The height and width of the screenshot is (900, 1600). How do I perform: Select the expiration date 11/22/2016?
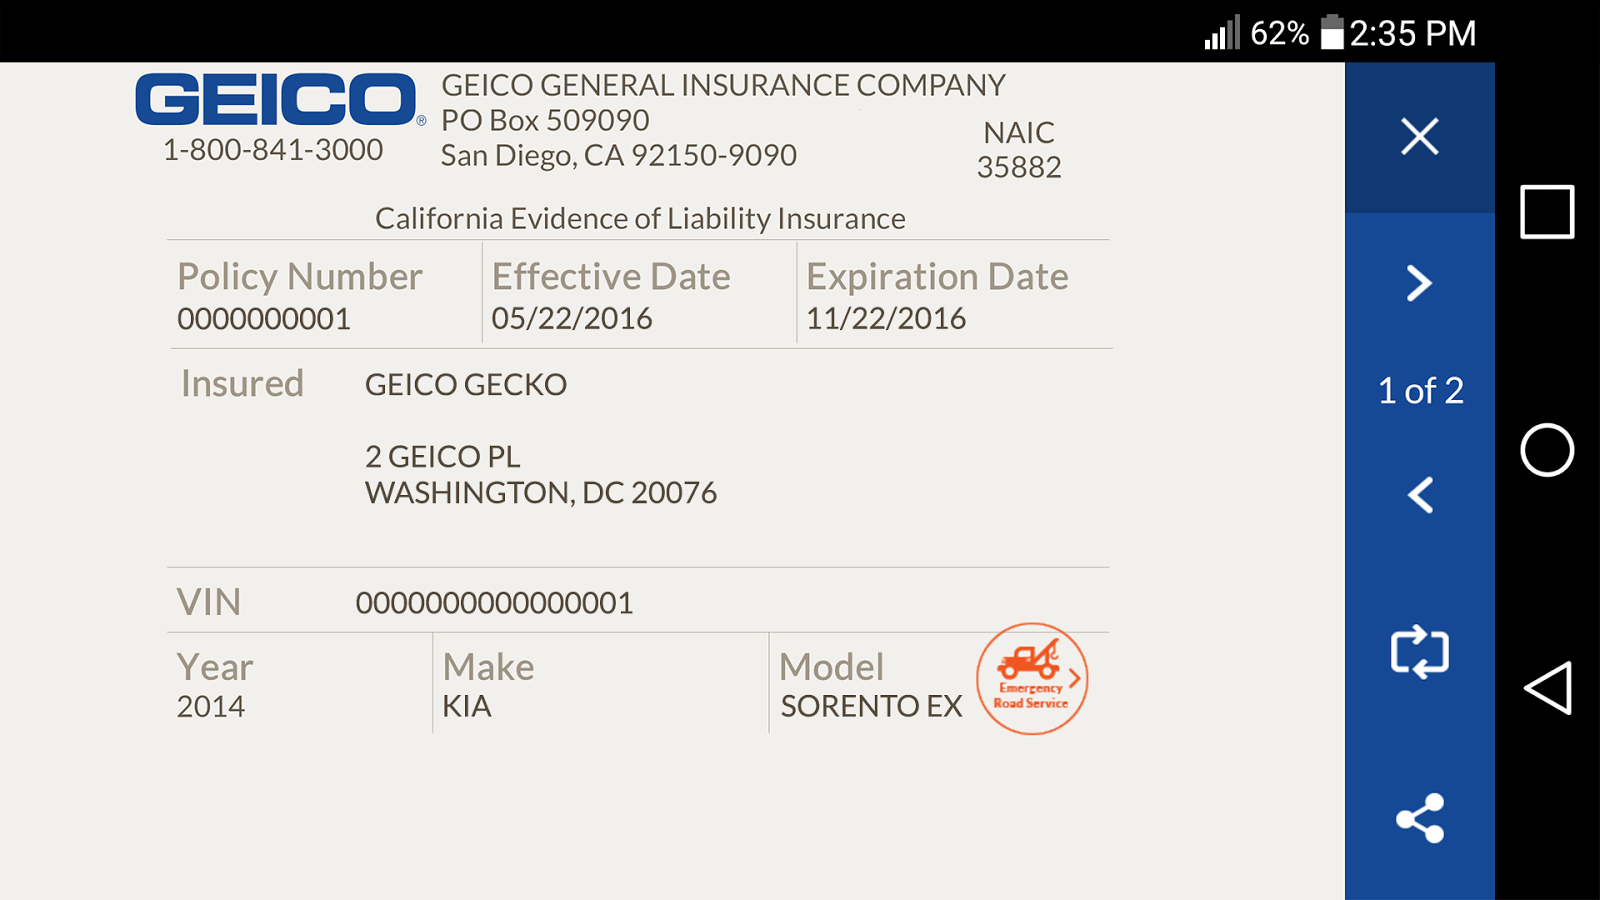click(x=886, y=319)
